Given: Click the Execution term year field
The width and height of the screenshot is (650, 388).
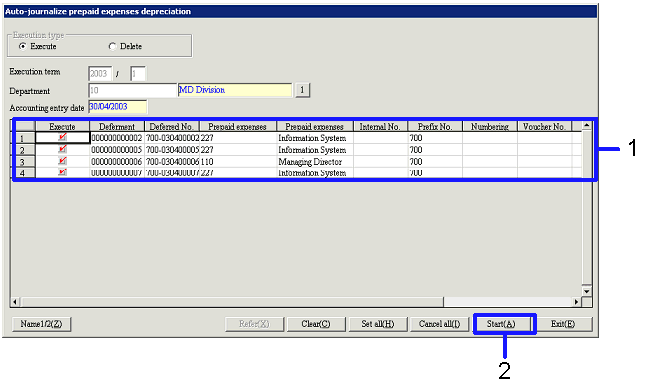Looking at the screenshot, I should (x=100, y=74).
